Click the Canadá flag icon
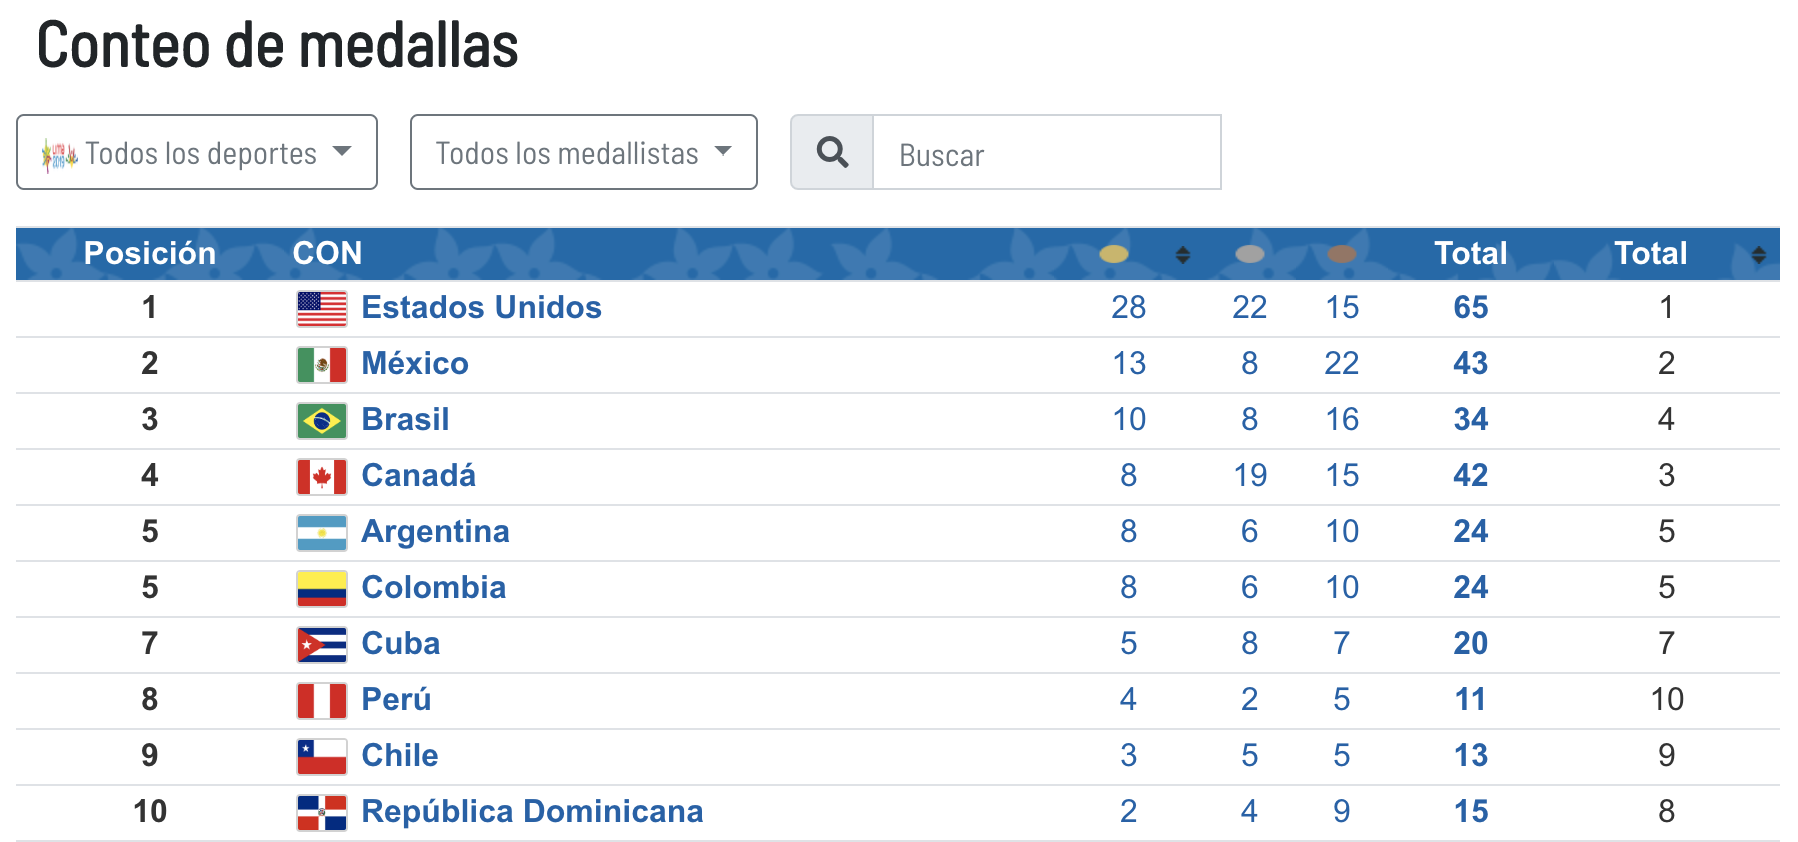Screen dimensions: 1798x842 tap(320, 476)
